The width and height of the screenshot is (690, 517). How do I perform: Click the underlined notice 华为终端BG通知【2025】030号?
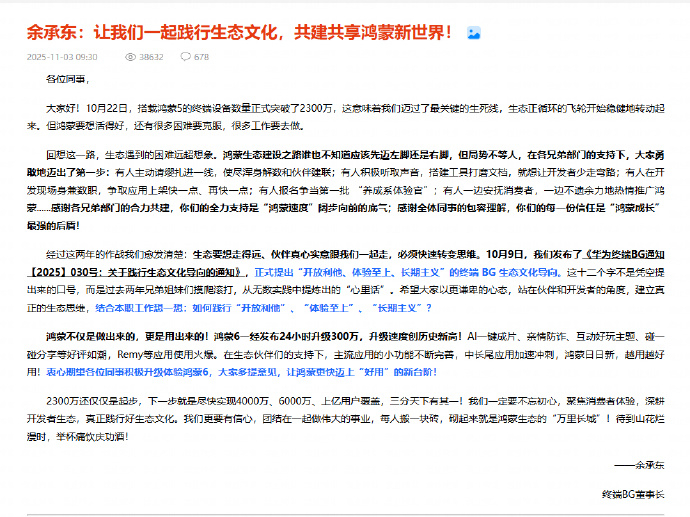click(x=345, y=264)
